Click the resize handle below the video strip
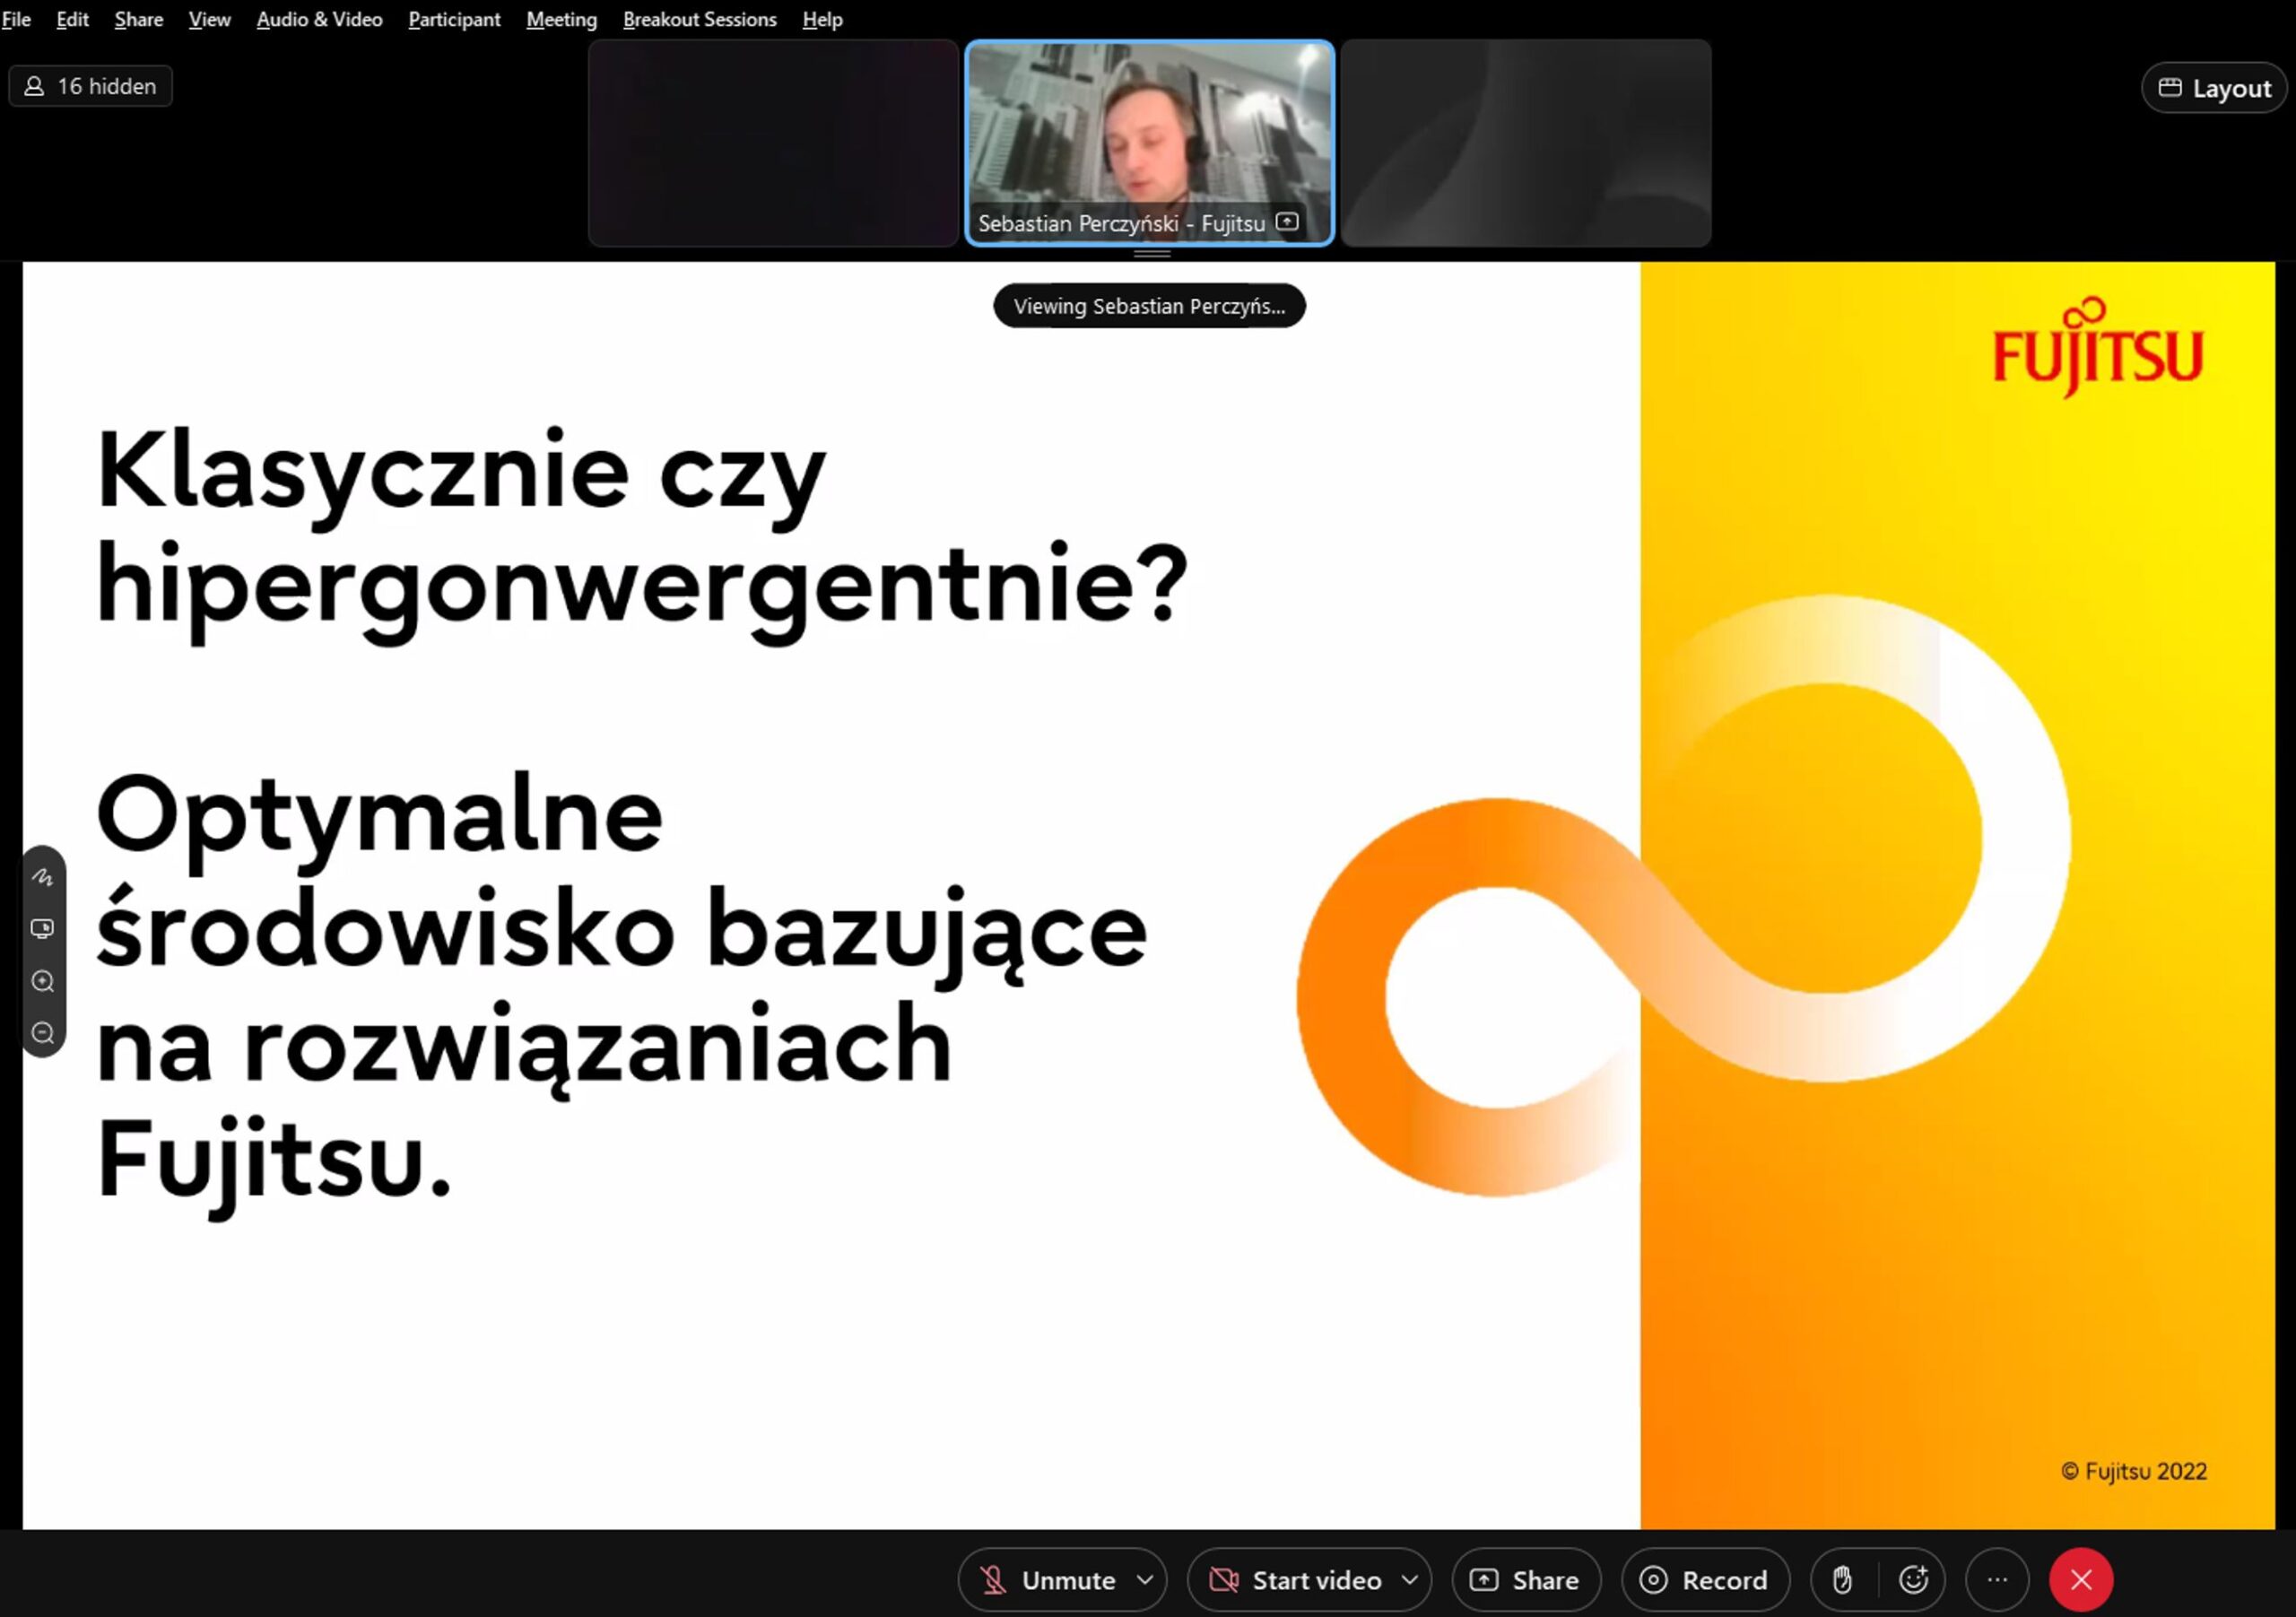Image resolution: width=2296 pixels, height=1617 pixels. 1152,254
